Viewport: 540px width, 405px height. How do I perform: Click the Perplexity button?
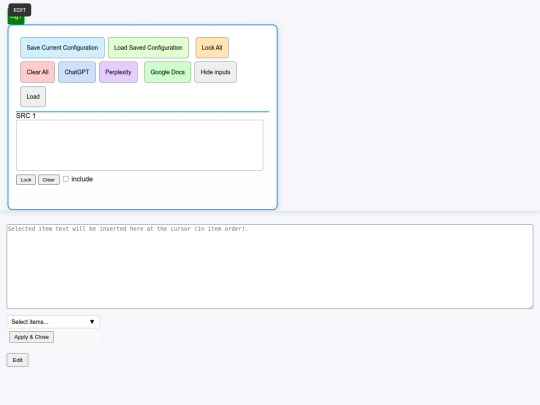click(x=118, y=72)
